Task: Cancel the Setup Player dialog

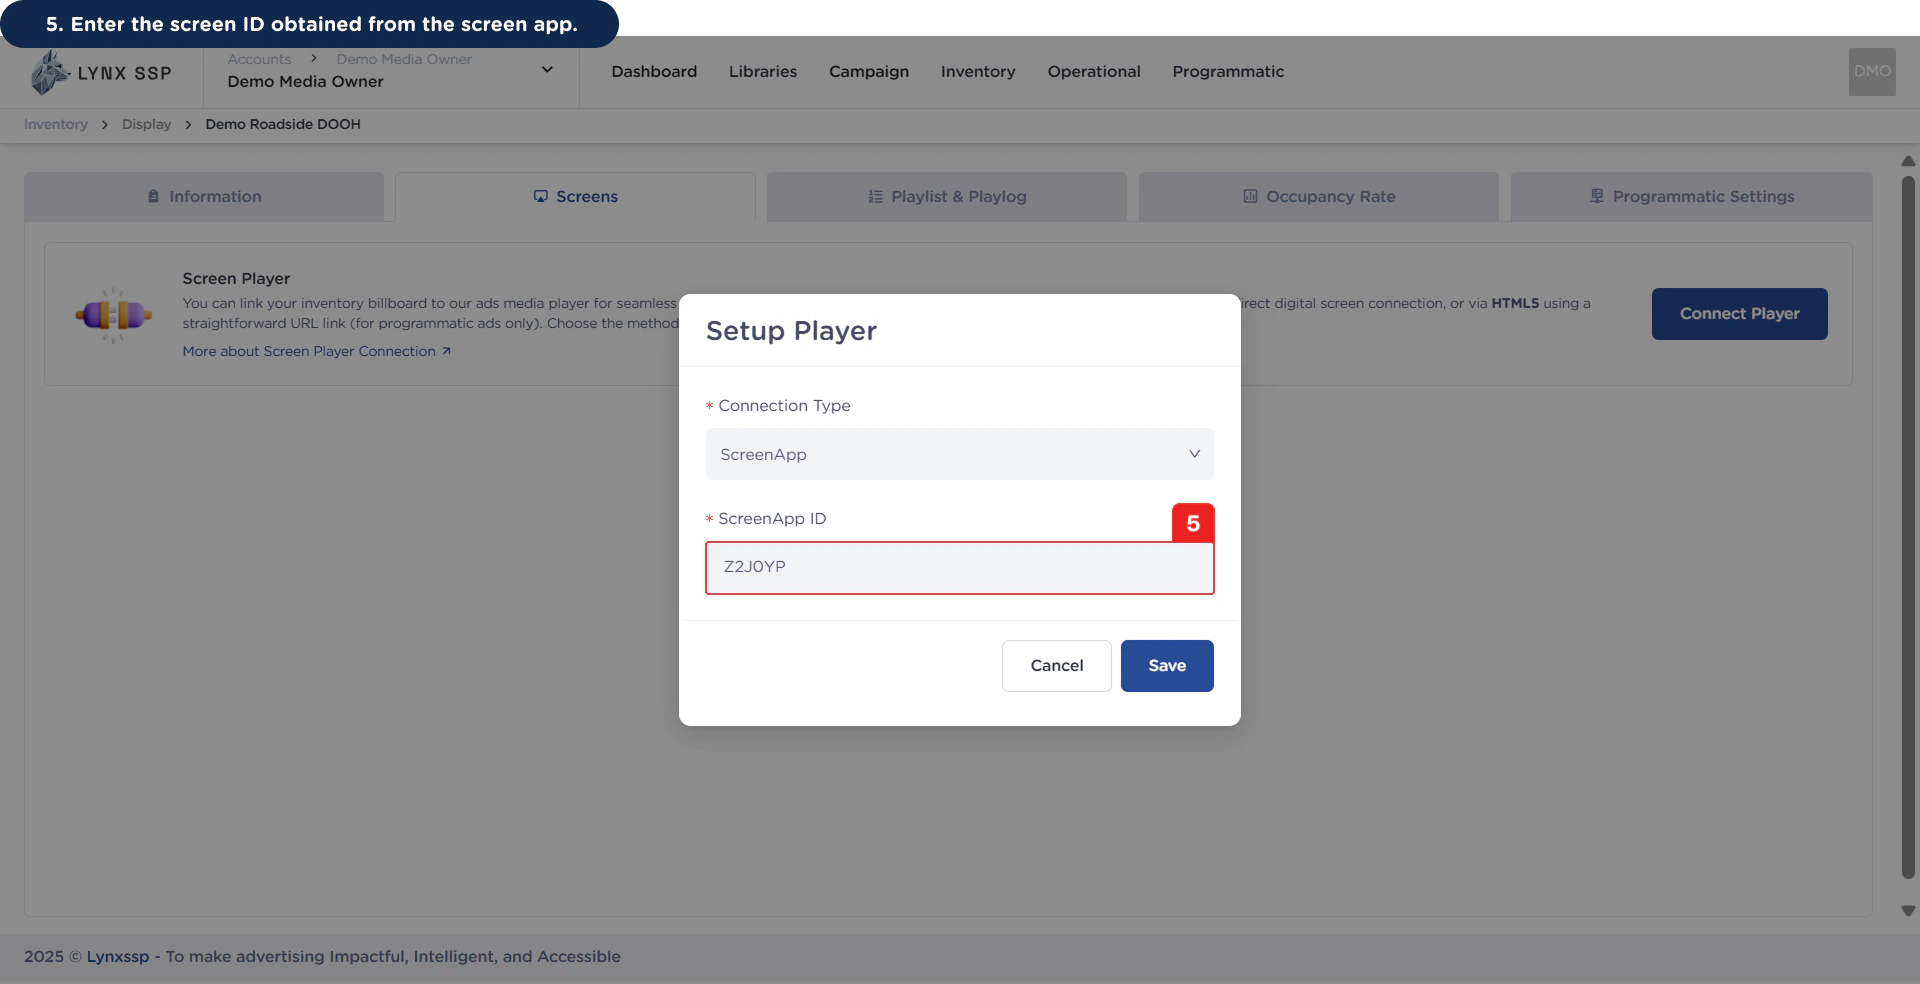Action: (1056, 665)
